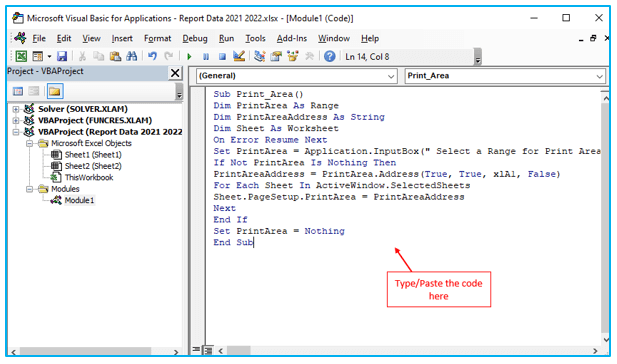Click the Reset stop icon
617x364 pixels.
pyautogui.click(x=222, y=57)
